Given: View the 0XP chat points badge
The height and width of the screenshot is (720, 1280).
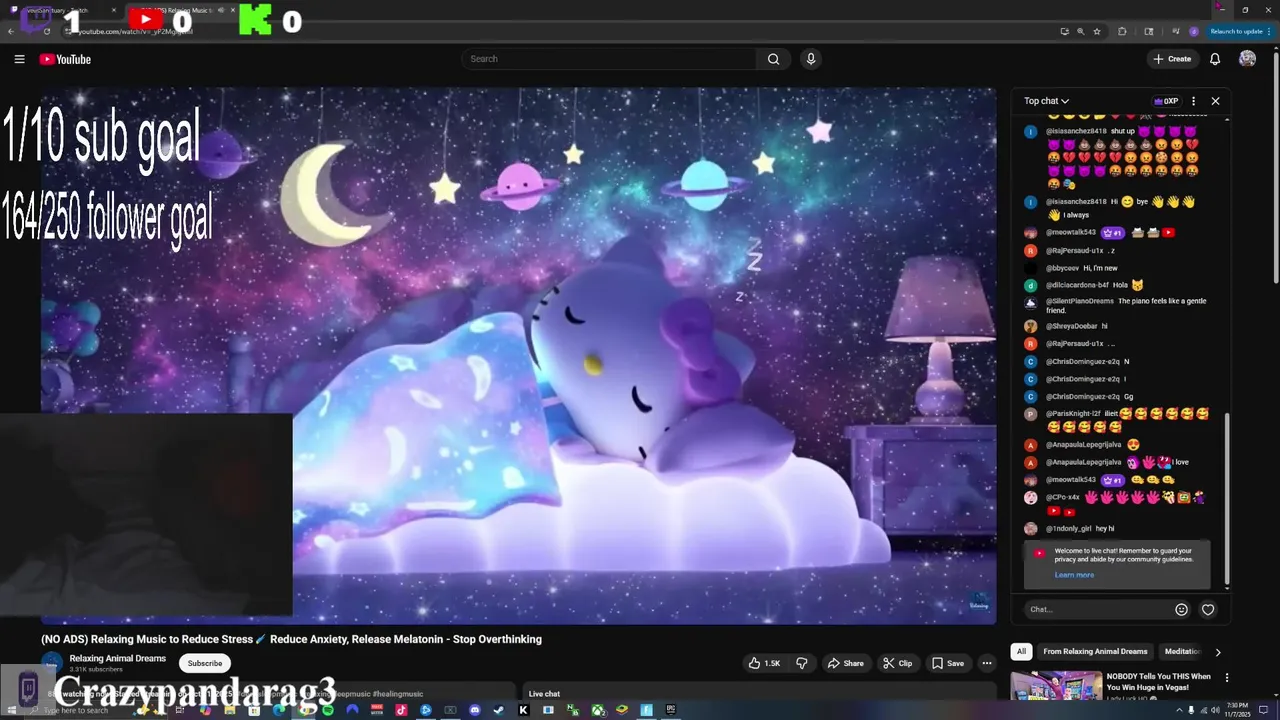Looking at the screenshot, I should [x=1166, y=101].
